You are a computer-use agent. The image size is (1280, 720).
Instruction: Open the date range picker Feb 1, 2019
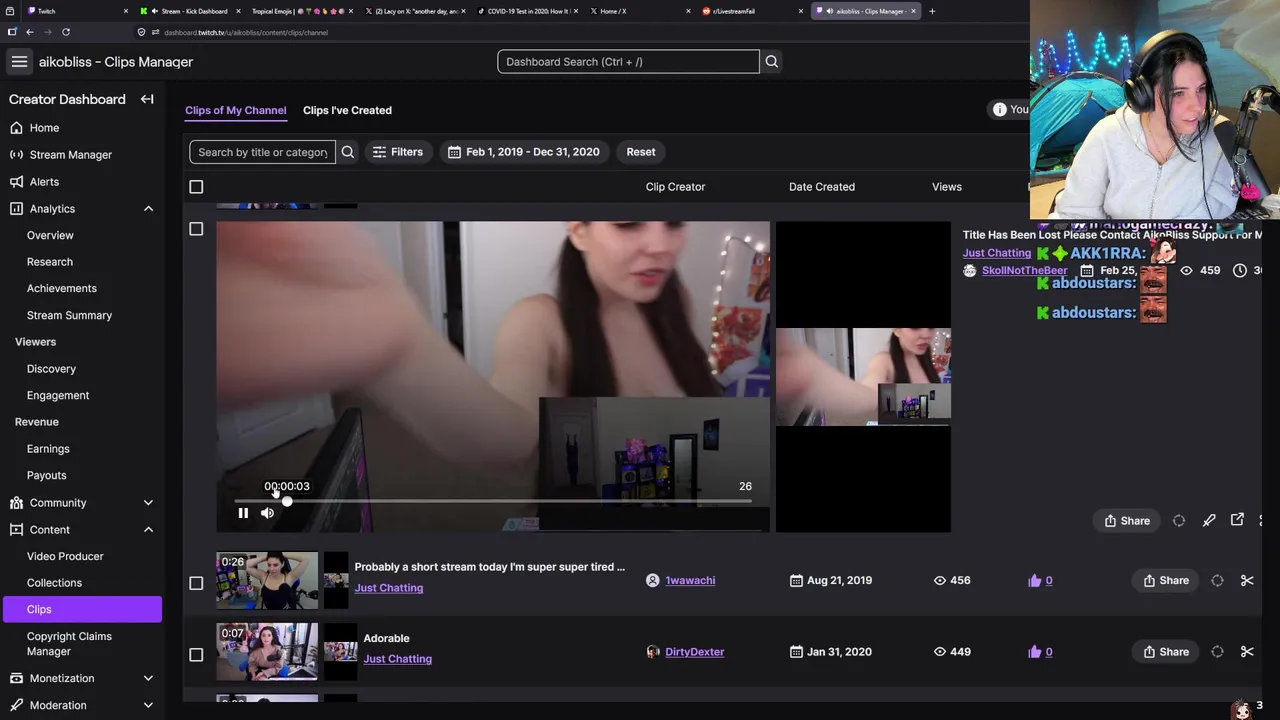pyautogui.click(x=523, y=152)
